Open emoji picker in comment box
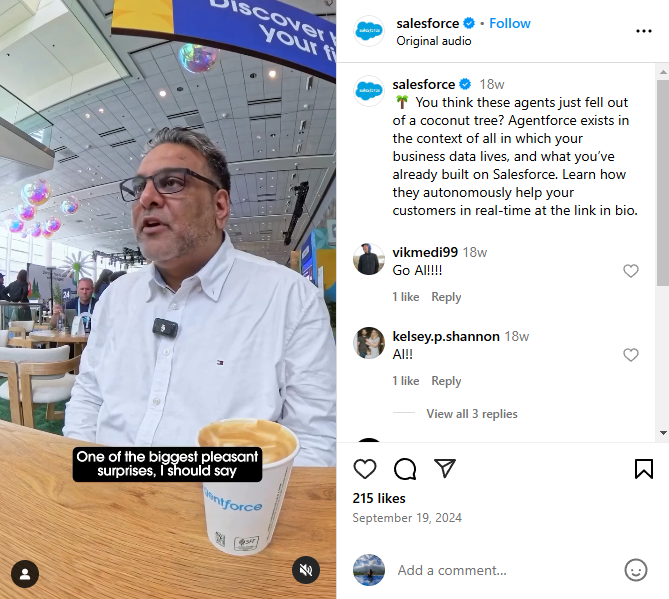 (636, 570)
